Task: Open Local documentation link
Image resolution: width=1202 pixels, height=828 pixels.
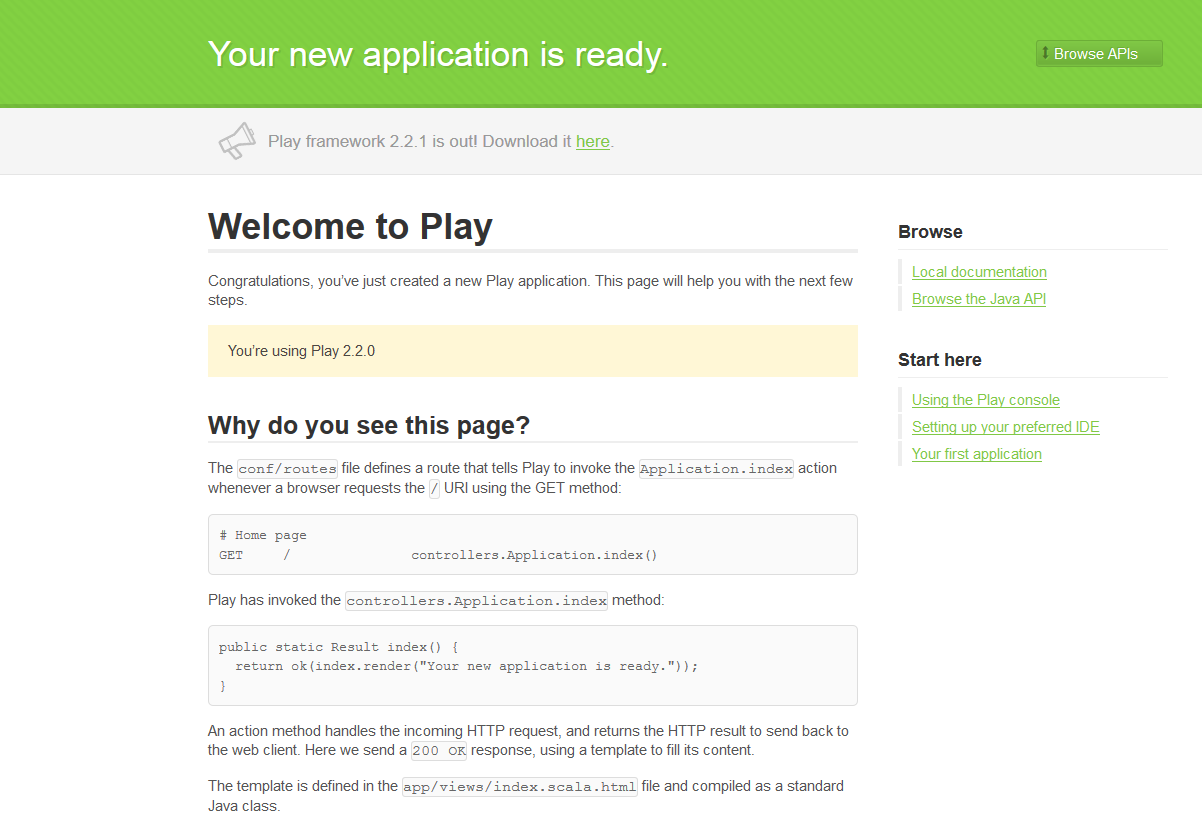Action: point(979,272)
